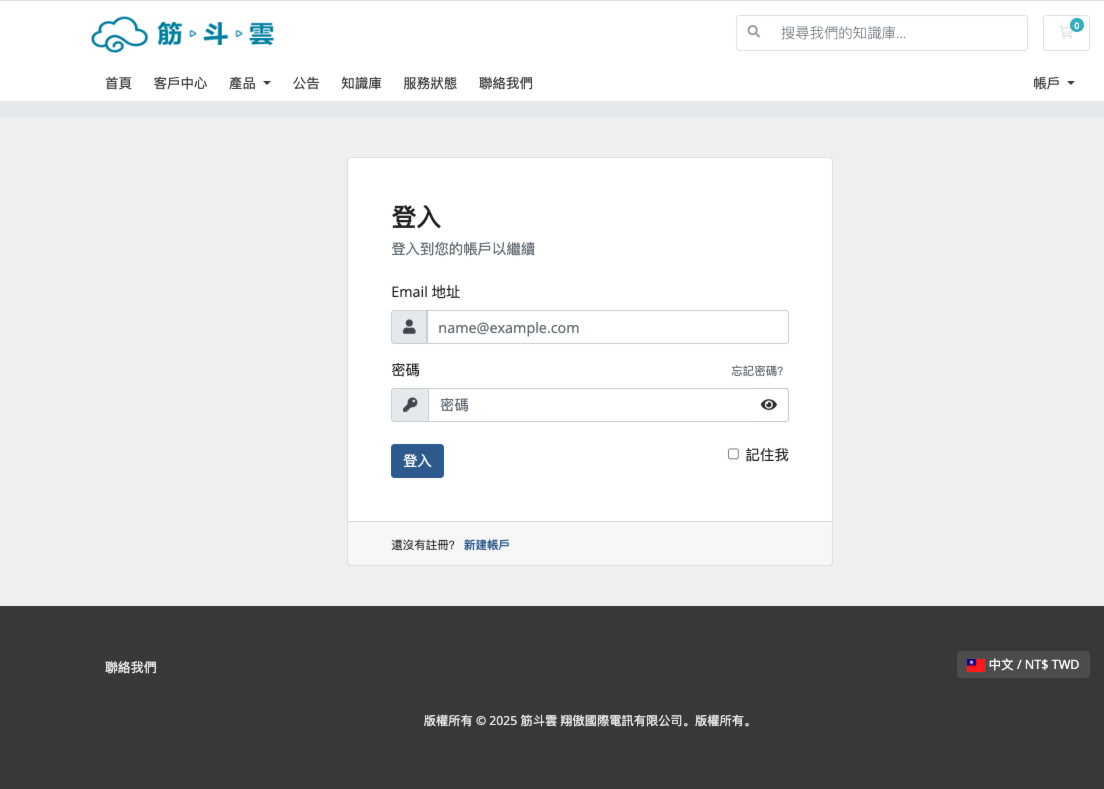
Task: Toggle password visibility eye icon
Action: pos(768,405)
